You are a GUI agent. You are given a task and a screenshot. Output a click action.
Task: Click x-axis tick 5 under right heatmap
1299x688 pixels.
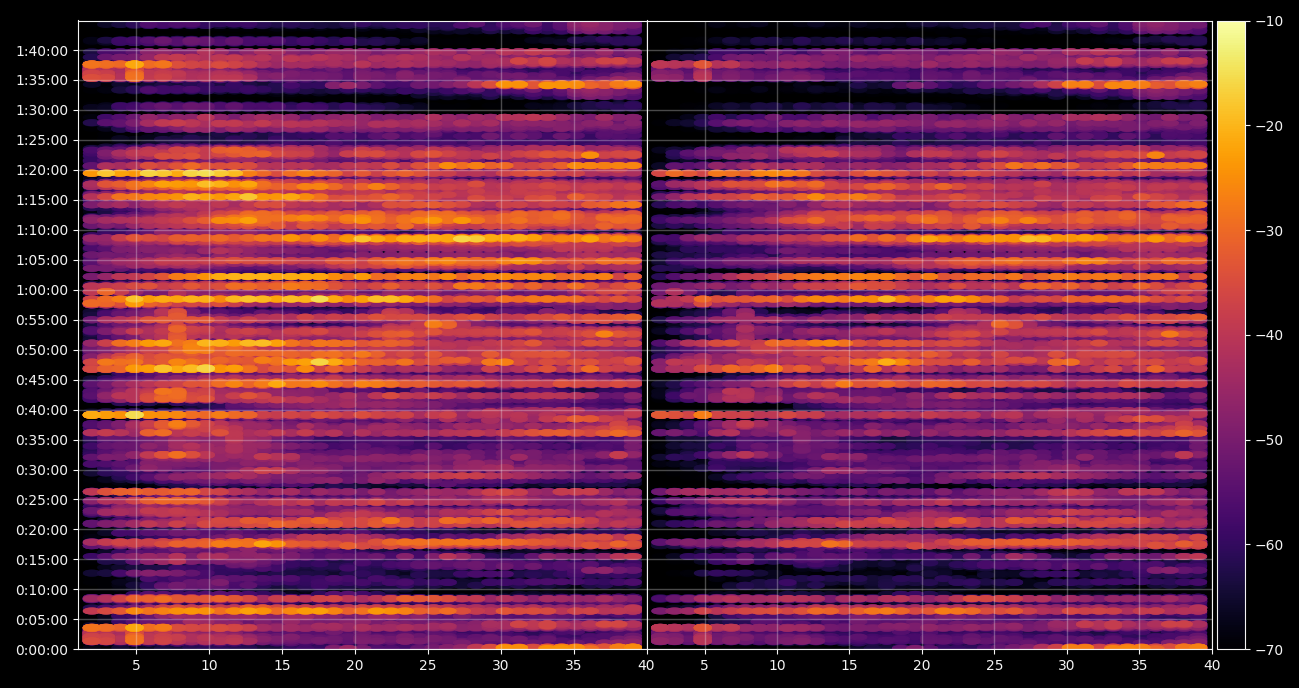coord(704,664)
